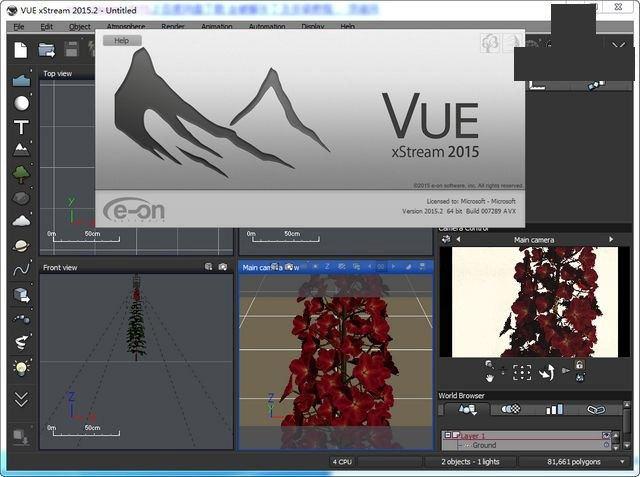Toggle the visibility icon on the Layer 1 row
640x477 pixels.
(606, 436)
